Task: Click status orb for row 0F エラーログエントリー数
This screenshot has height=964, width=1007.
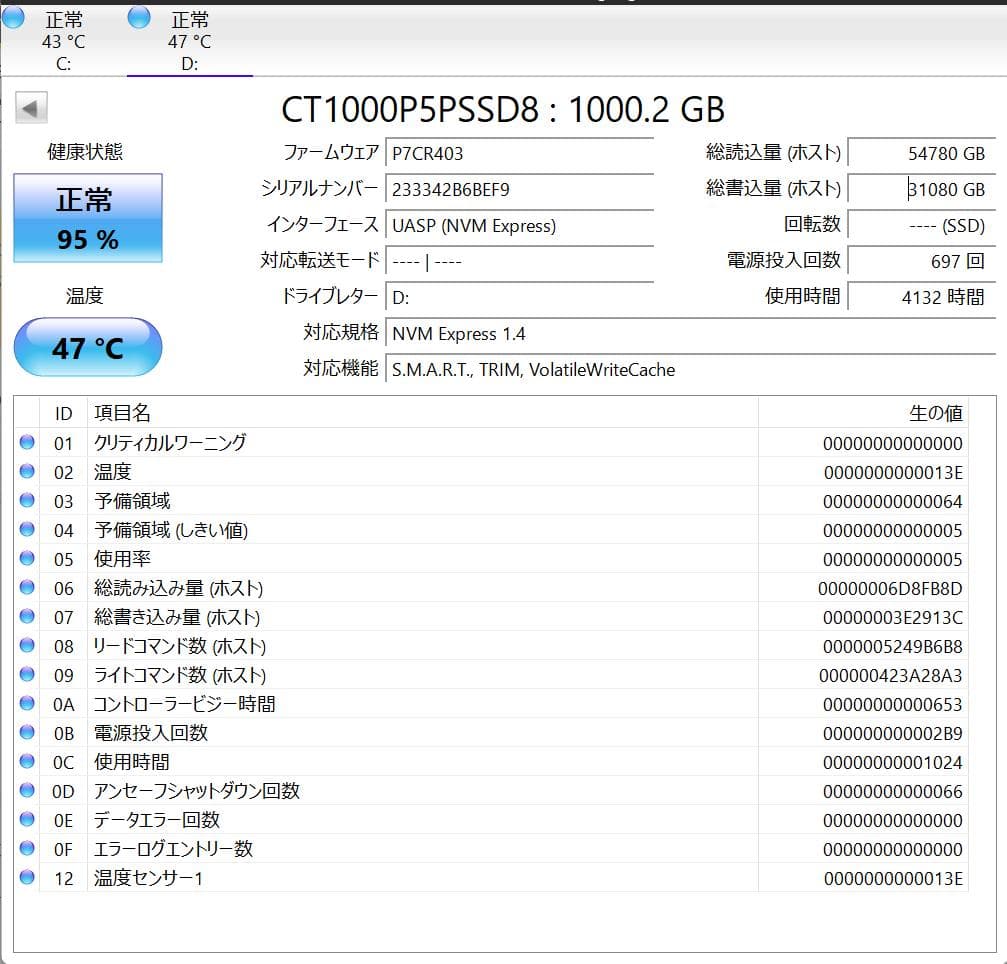Action: coord(27,848)
